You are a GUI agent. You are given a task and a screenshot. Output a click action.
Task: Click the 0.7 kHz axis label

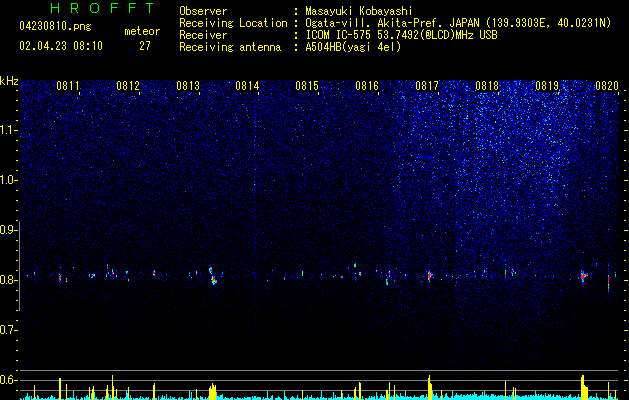(x=8, y=330)
